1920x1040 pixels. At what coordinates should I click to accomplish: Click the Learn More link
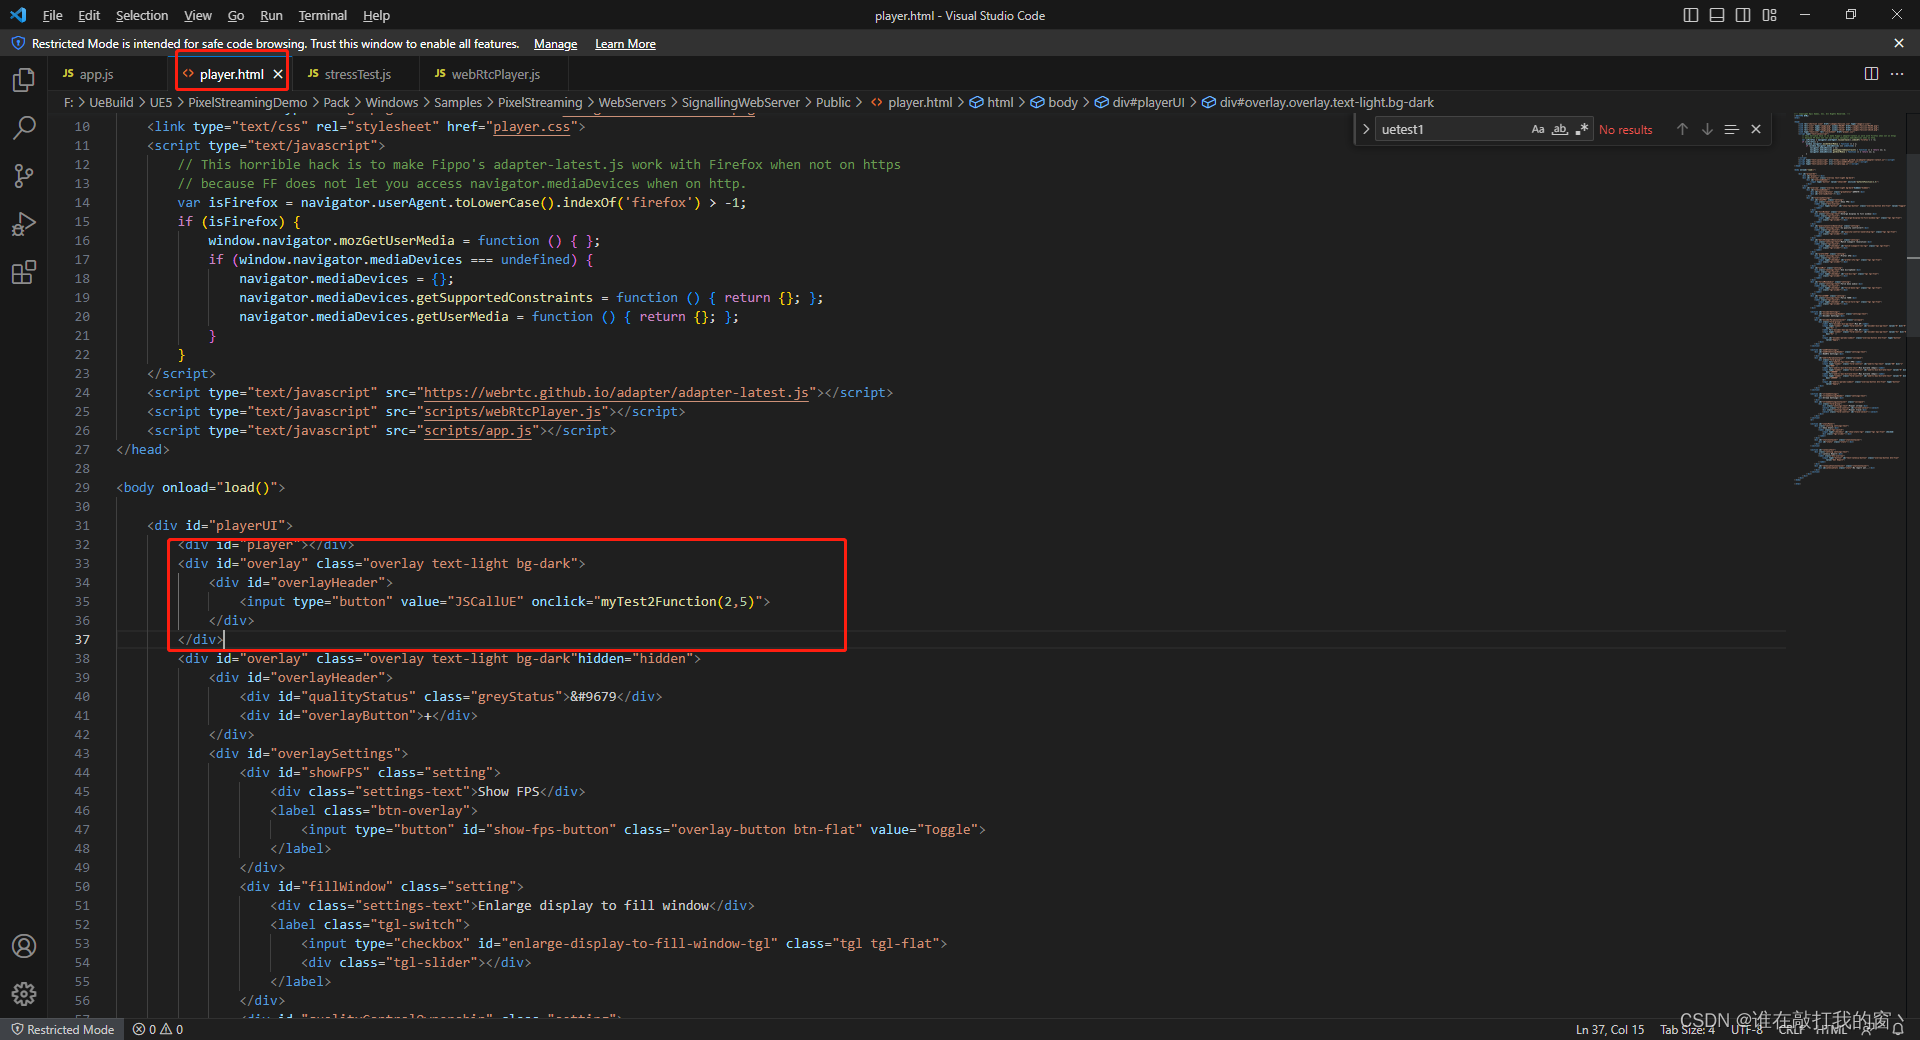(625, 44)
